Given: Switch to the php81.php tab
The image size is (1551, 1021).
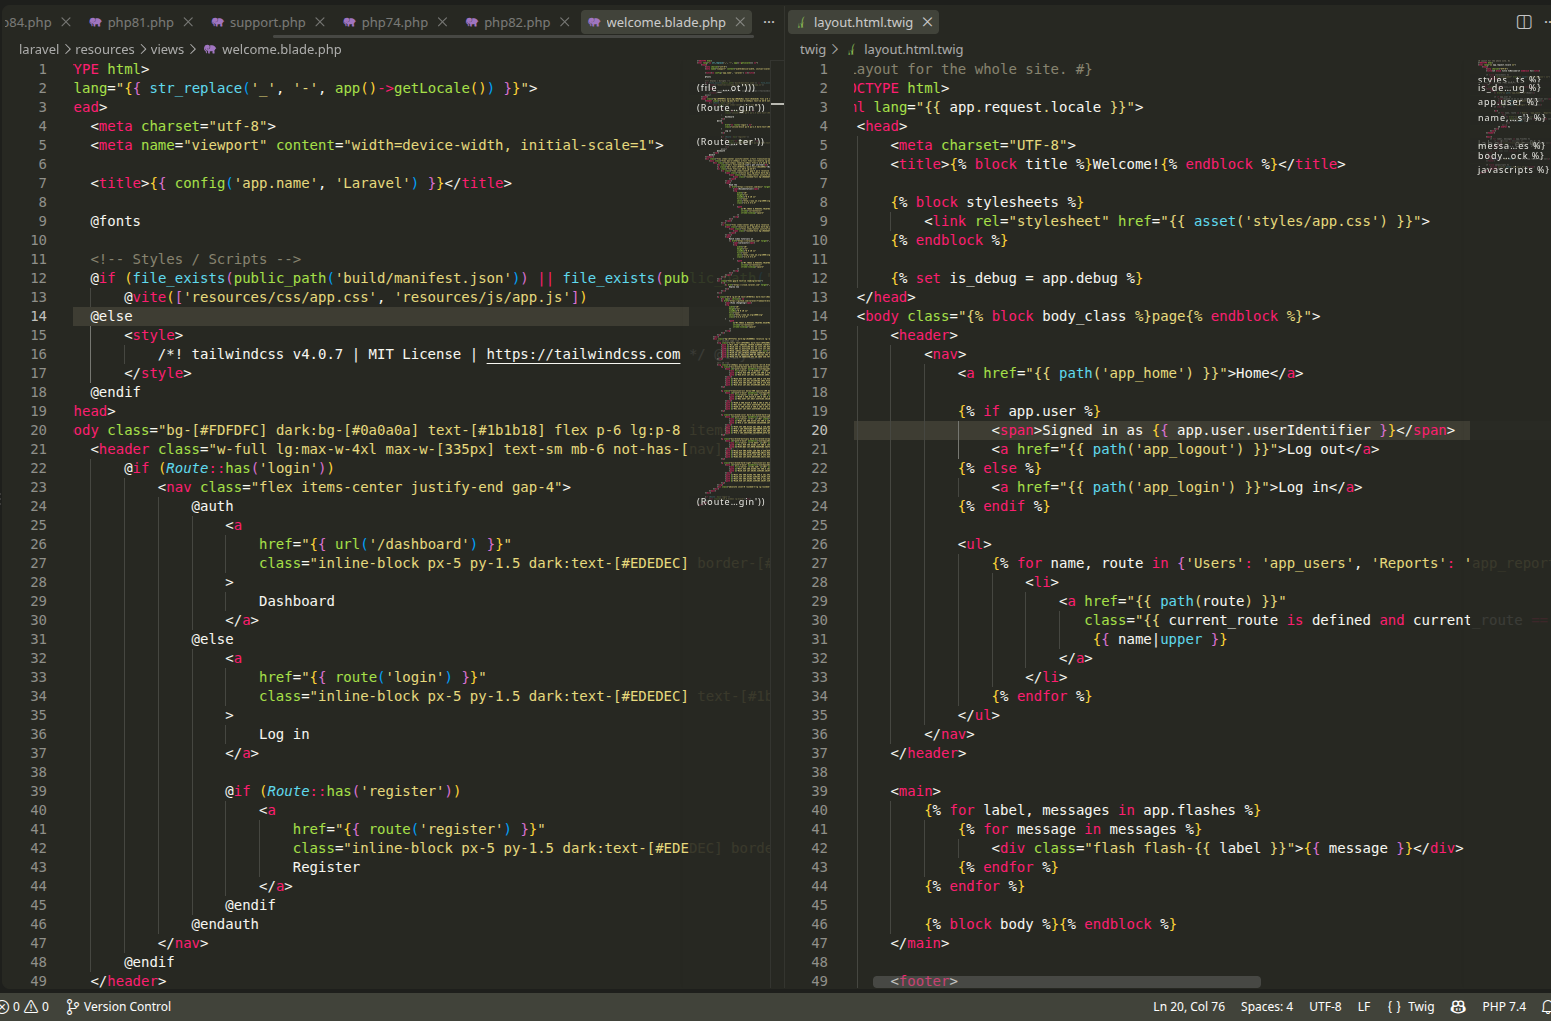Looking at the screenshot, I should 140,22.
